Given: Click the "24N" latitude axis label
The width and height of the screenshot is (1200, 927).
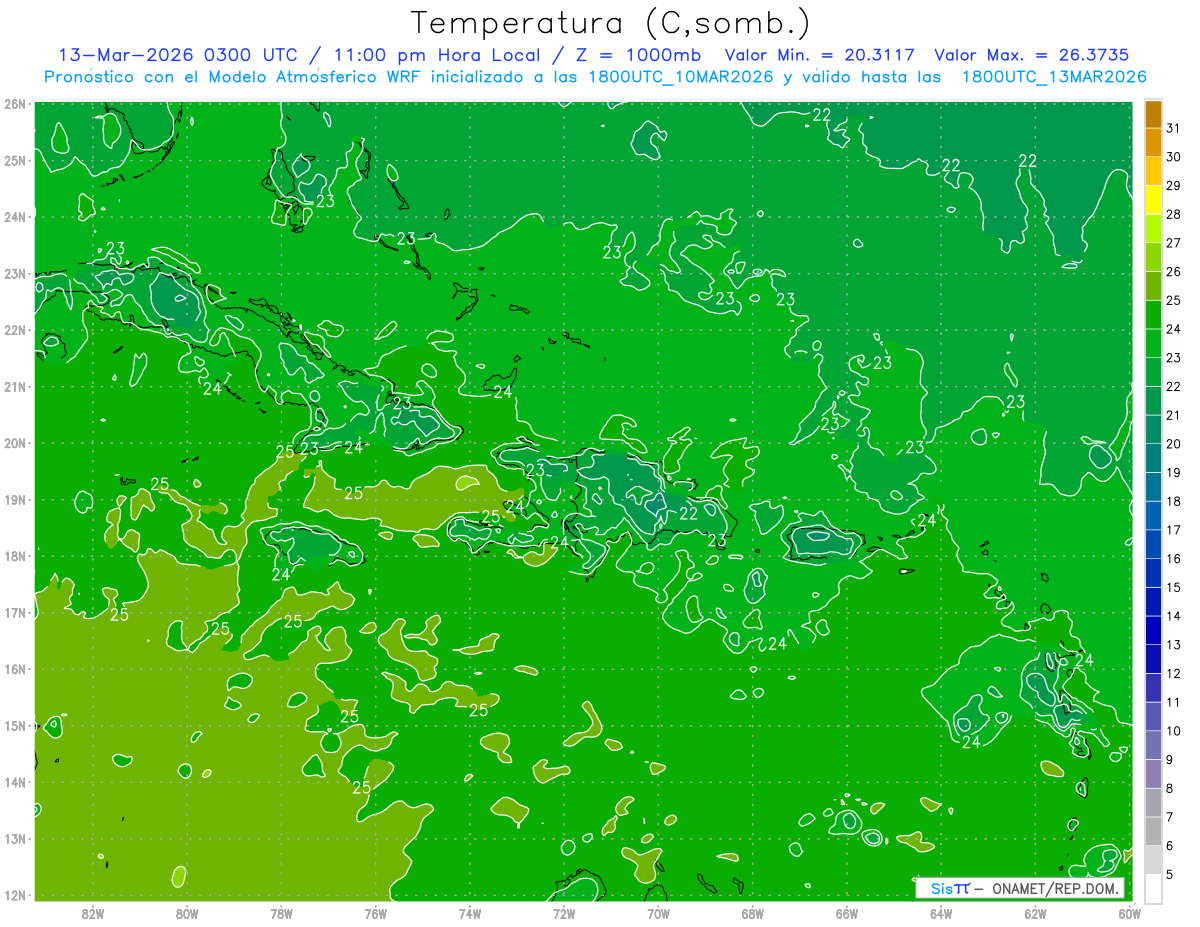Looking at the screenshot, I should [x=16, y=217].
